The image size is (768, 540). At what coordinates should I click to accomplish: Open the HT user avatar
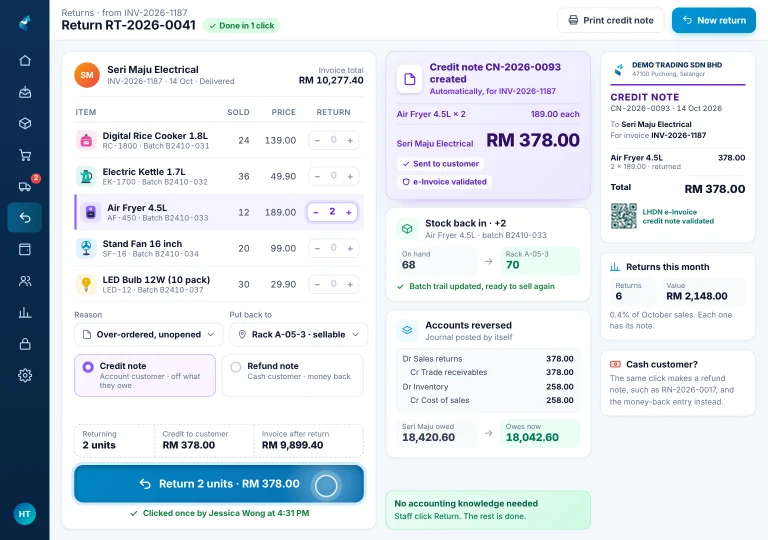[24, 514]
